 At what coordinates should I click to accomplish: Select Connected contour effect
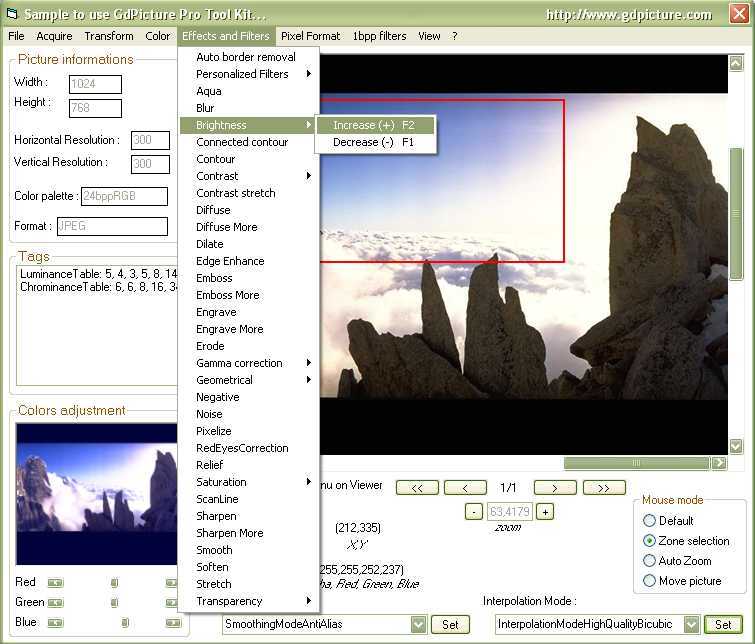coord(249,142)
